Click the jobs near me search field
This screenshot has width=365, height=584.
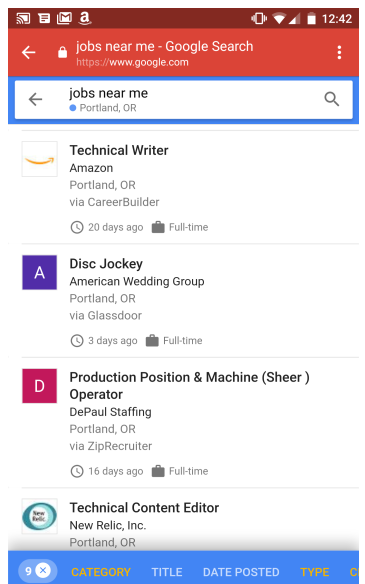pos(184,99)
